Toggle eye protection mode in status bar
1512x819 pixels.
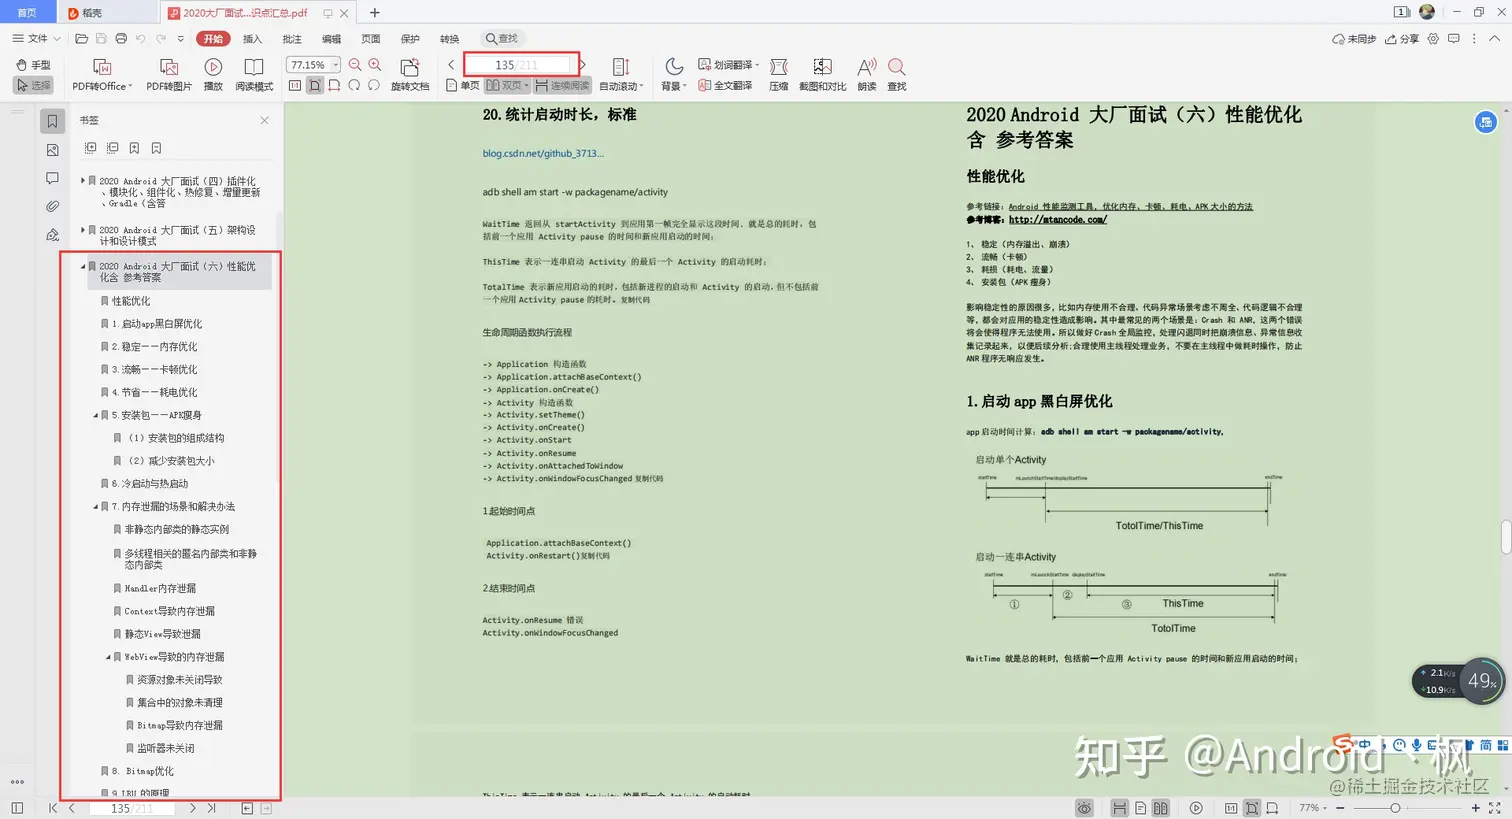(1084, 808)
